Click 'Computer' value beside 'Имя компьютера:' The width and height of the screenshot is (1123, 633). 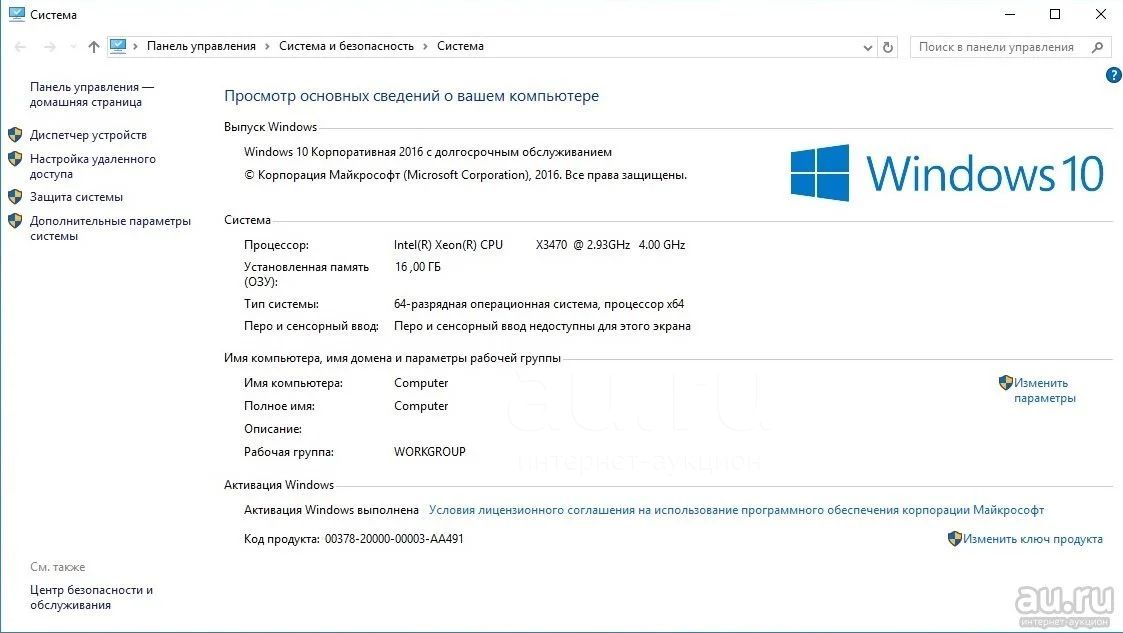coord(421,383)
